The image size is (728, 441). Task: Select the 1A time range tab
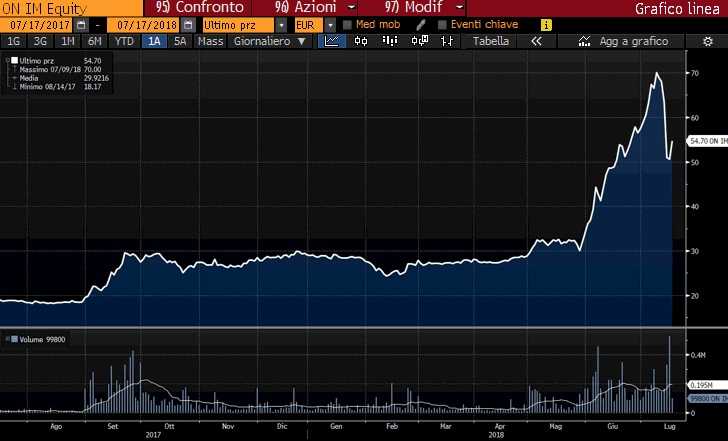point(154,41)
